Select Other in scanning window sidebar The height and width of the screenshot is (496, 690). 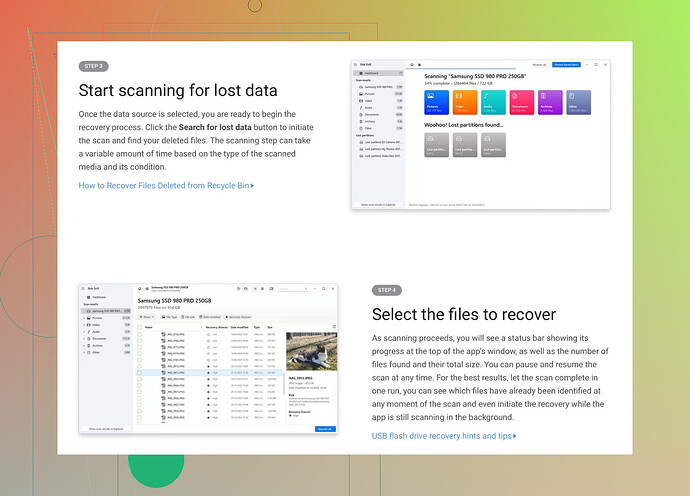click(x=380, y=129)
